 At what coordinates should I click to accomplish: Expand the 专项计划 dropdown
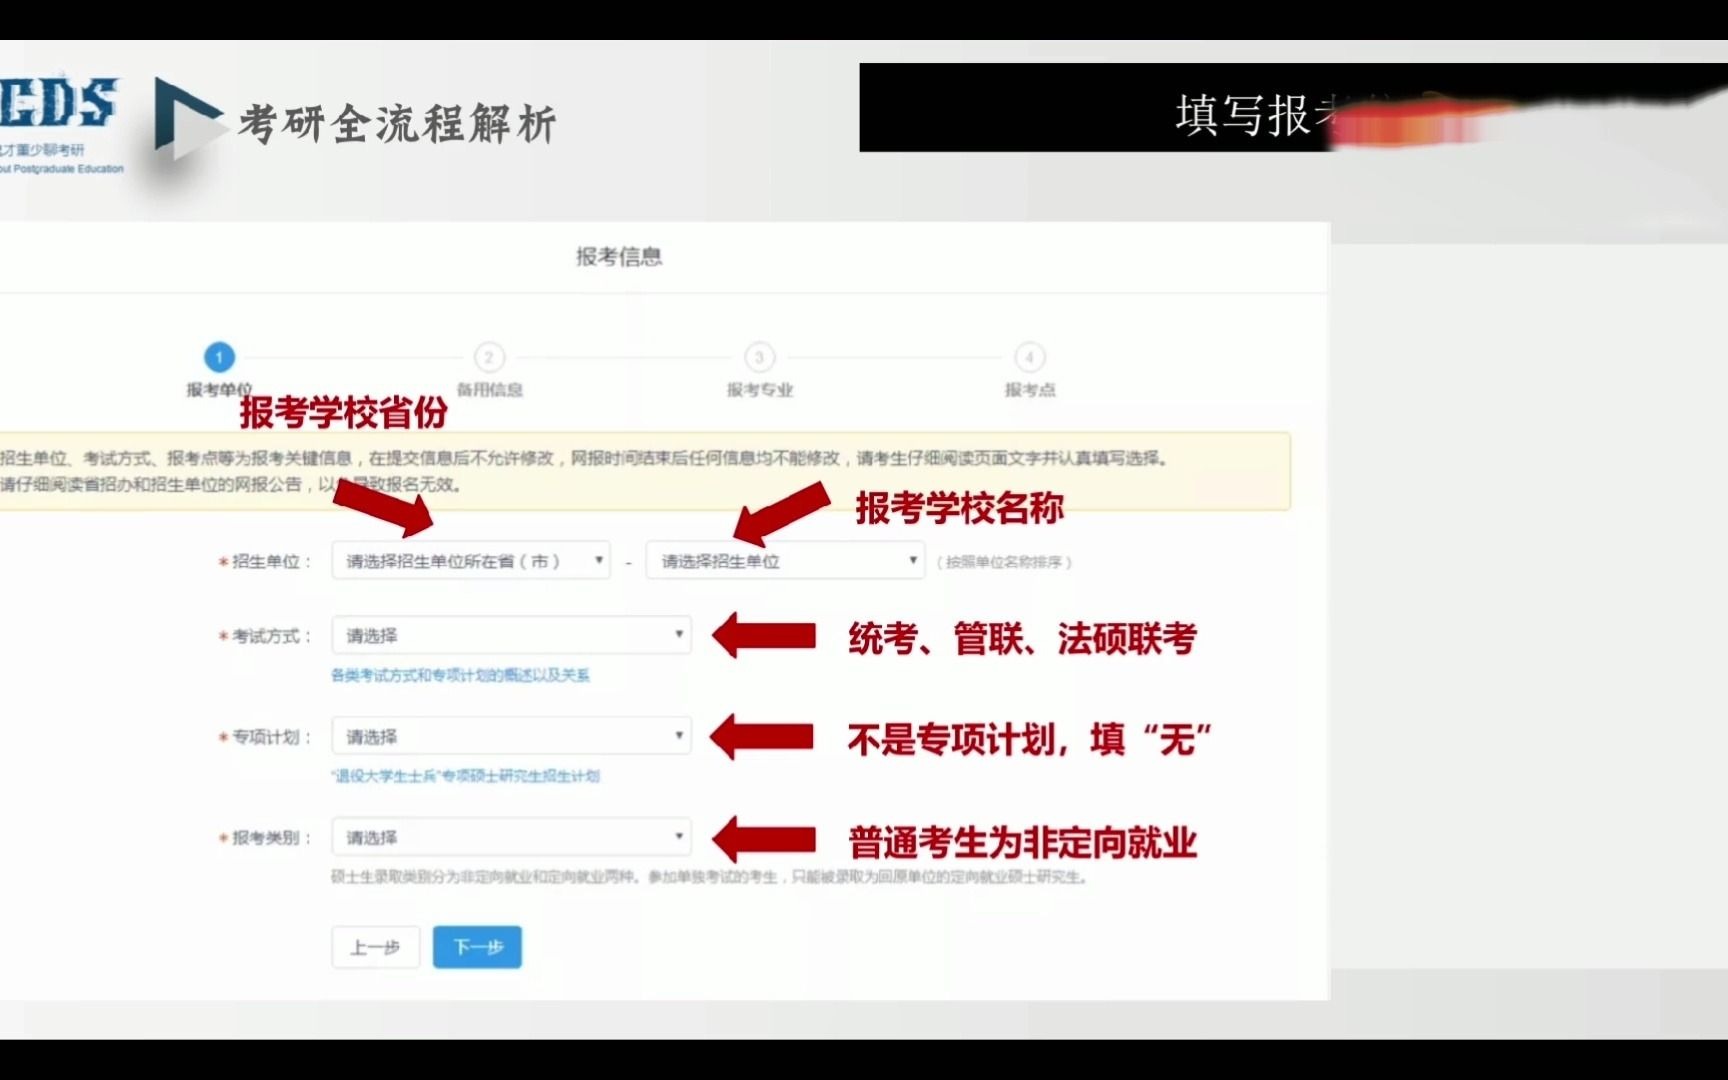pyautogui.click(x=511, y=737)
